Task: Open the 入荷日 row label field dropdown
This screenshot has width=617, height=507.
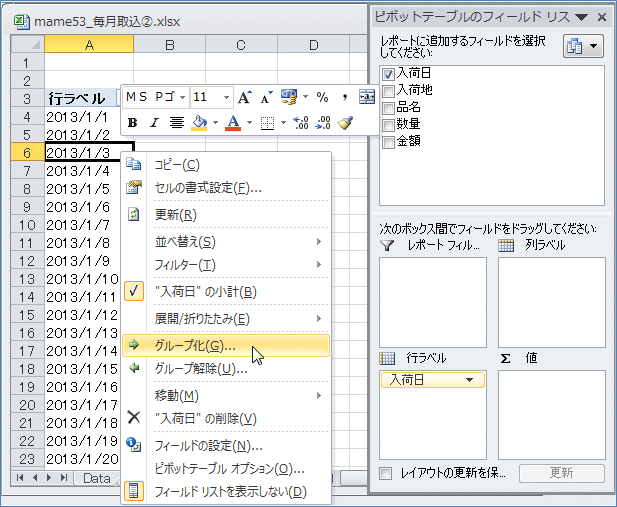Action: (x=469, y=380)
